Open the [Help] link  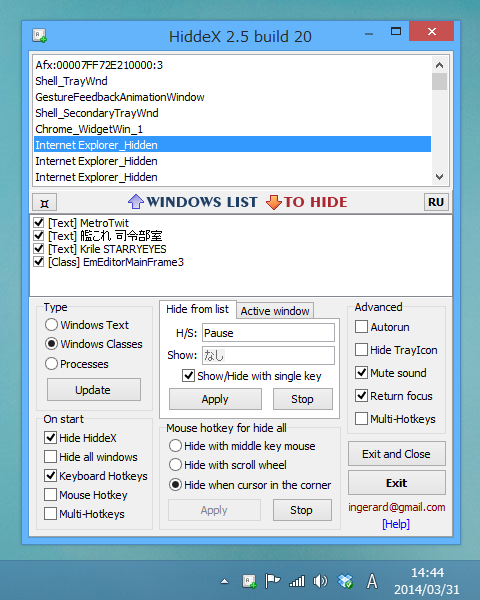396,524
